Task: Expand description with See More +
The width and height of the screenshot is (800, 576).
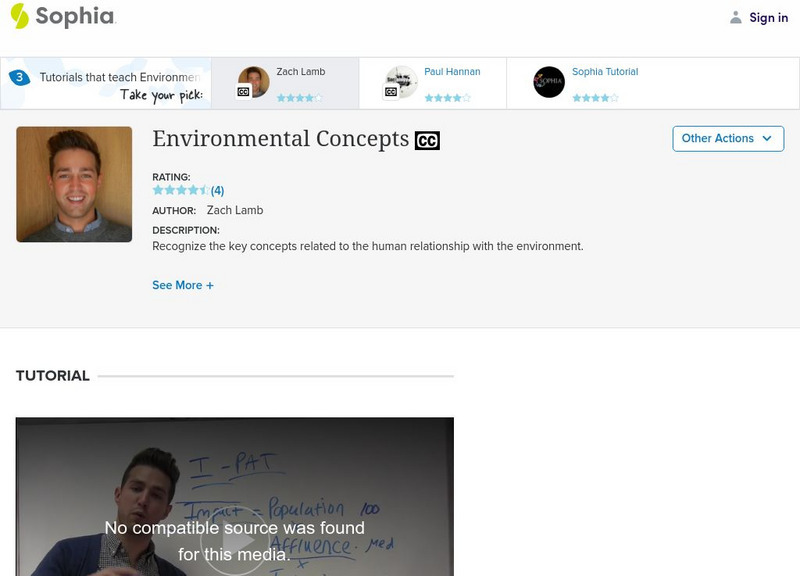Action: (183, 285)
